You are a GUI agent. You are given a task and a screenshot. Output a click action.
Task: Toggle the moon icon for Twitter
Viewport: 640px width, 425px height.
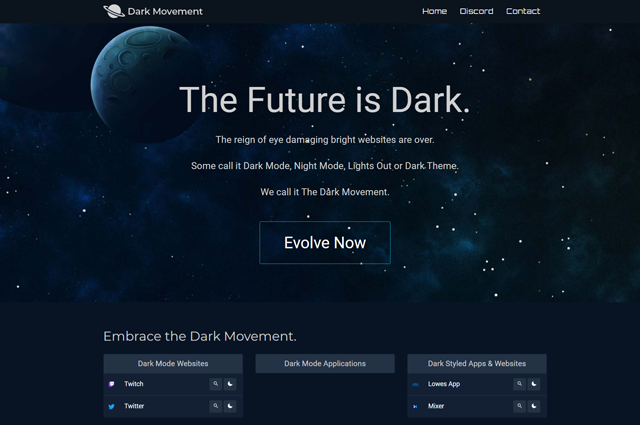[x=230, y=406]
